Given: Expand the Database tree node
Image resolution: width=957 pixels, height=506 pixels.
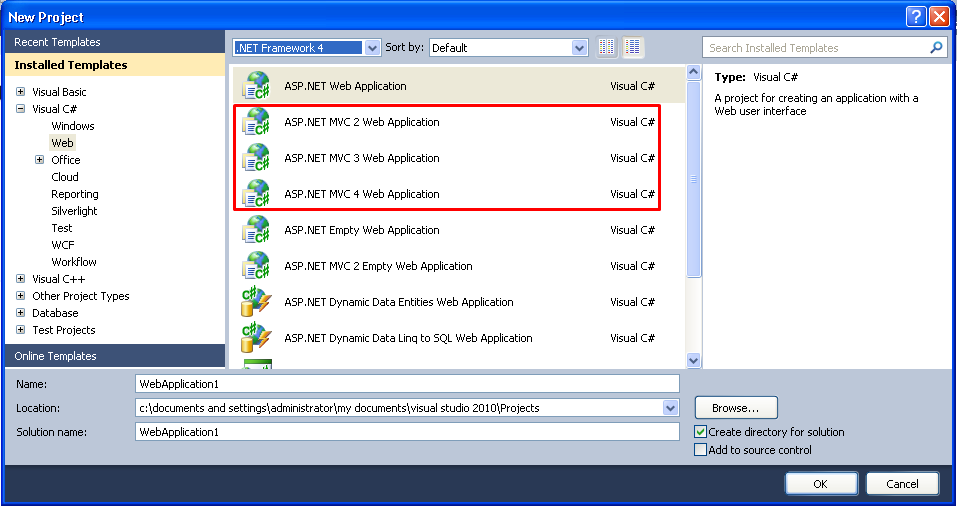Looking at the screenshot, I should point(21,313).
